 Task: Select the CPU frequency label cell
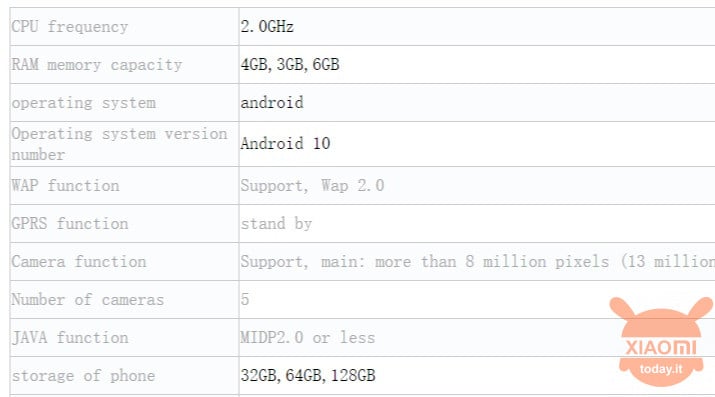click(x=124, y=26)
